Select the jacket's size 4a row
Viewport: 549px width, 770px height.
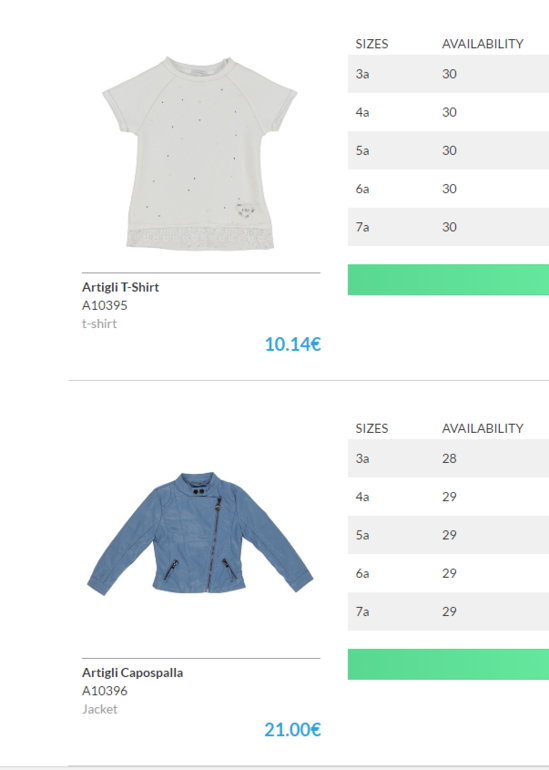click(x=448, y=496)
